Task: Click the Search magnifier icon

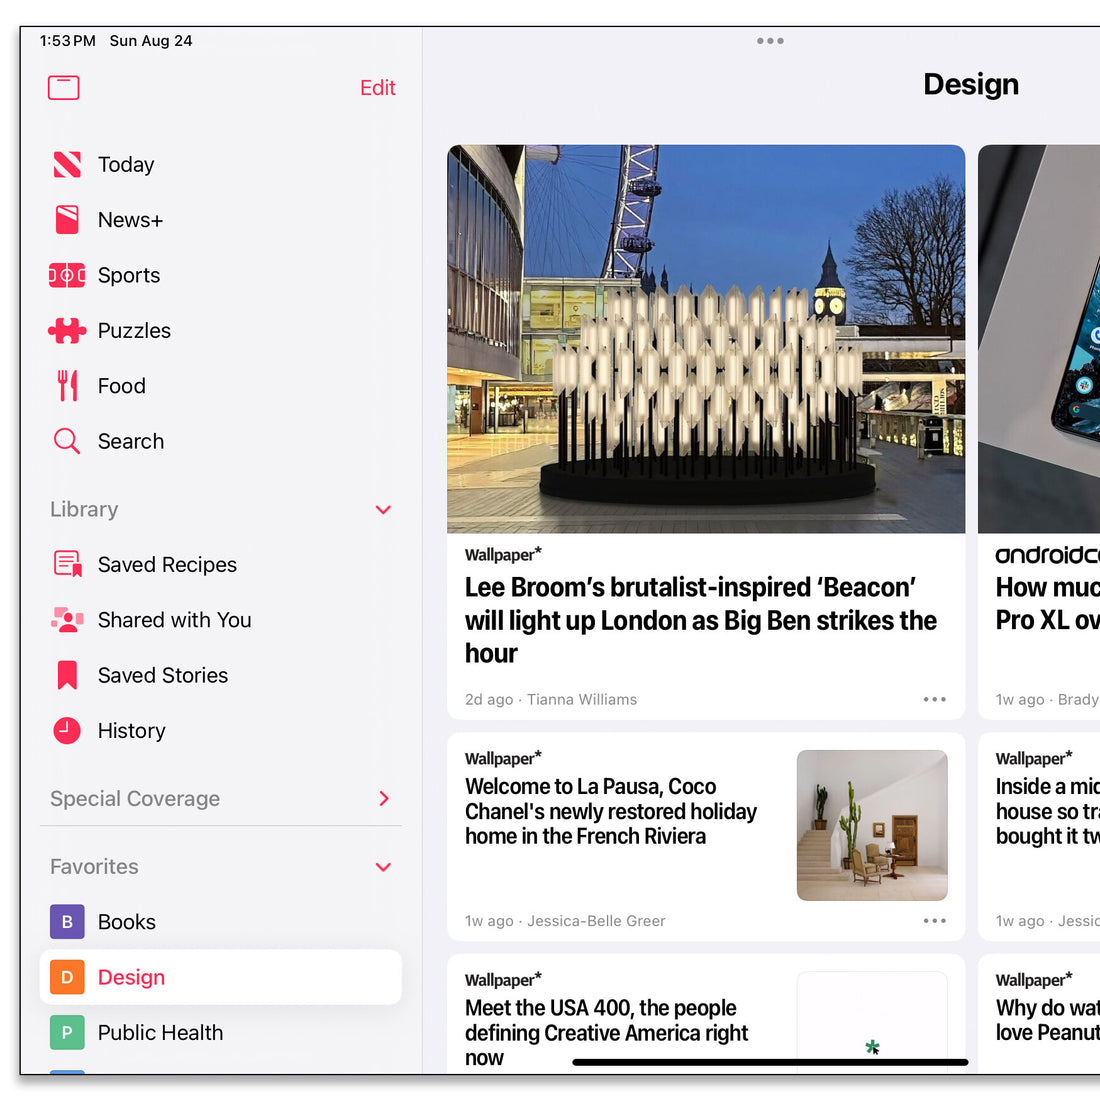Action: [x=67, y=441]
